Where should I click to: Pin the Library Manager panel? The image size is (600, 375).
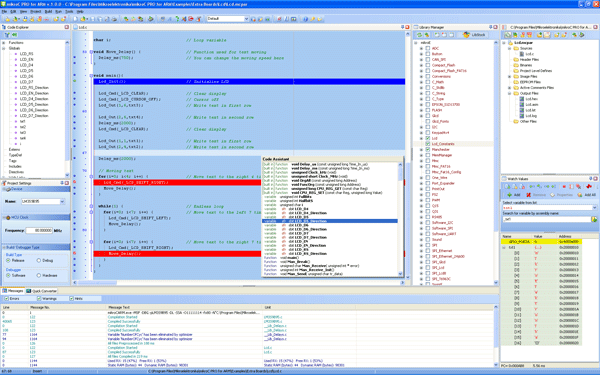491,27
